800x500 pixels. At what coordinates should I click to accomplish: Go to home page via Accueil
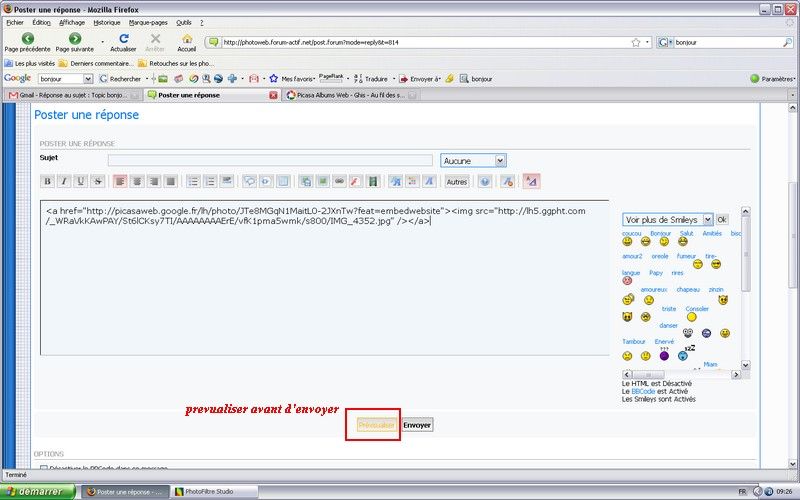click(187, 42)
